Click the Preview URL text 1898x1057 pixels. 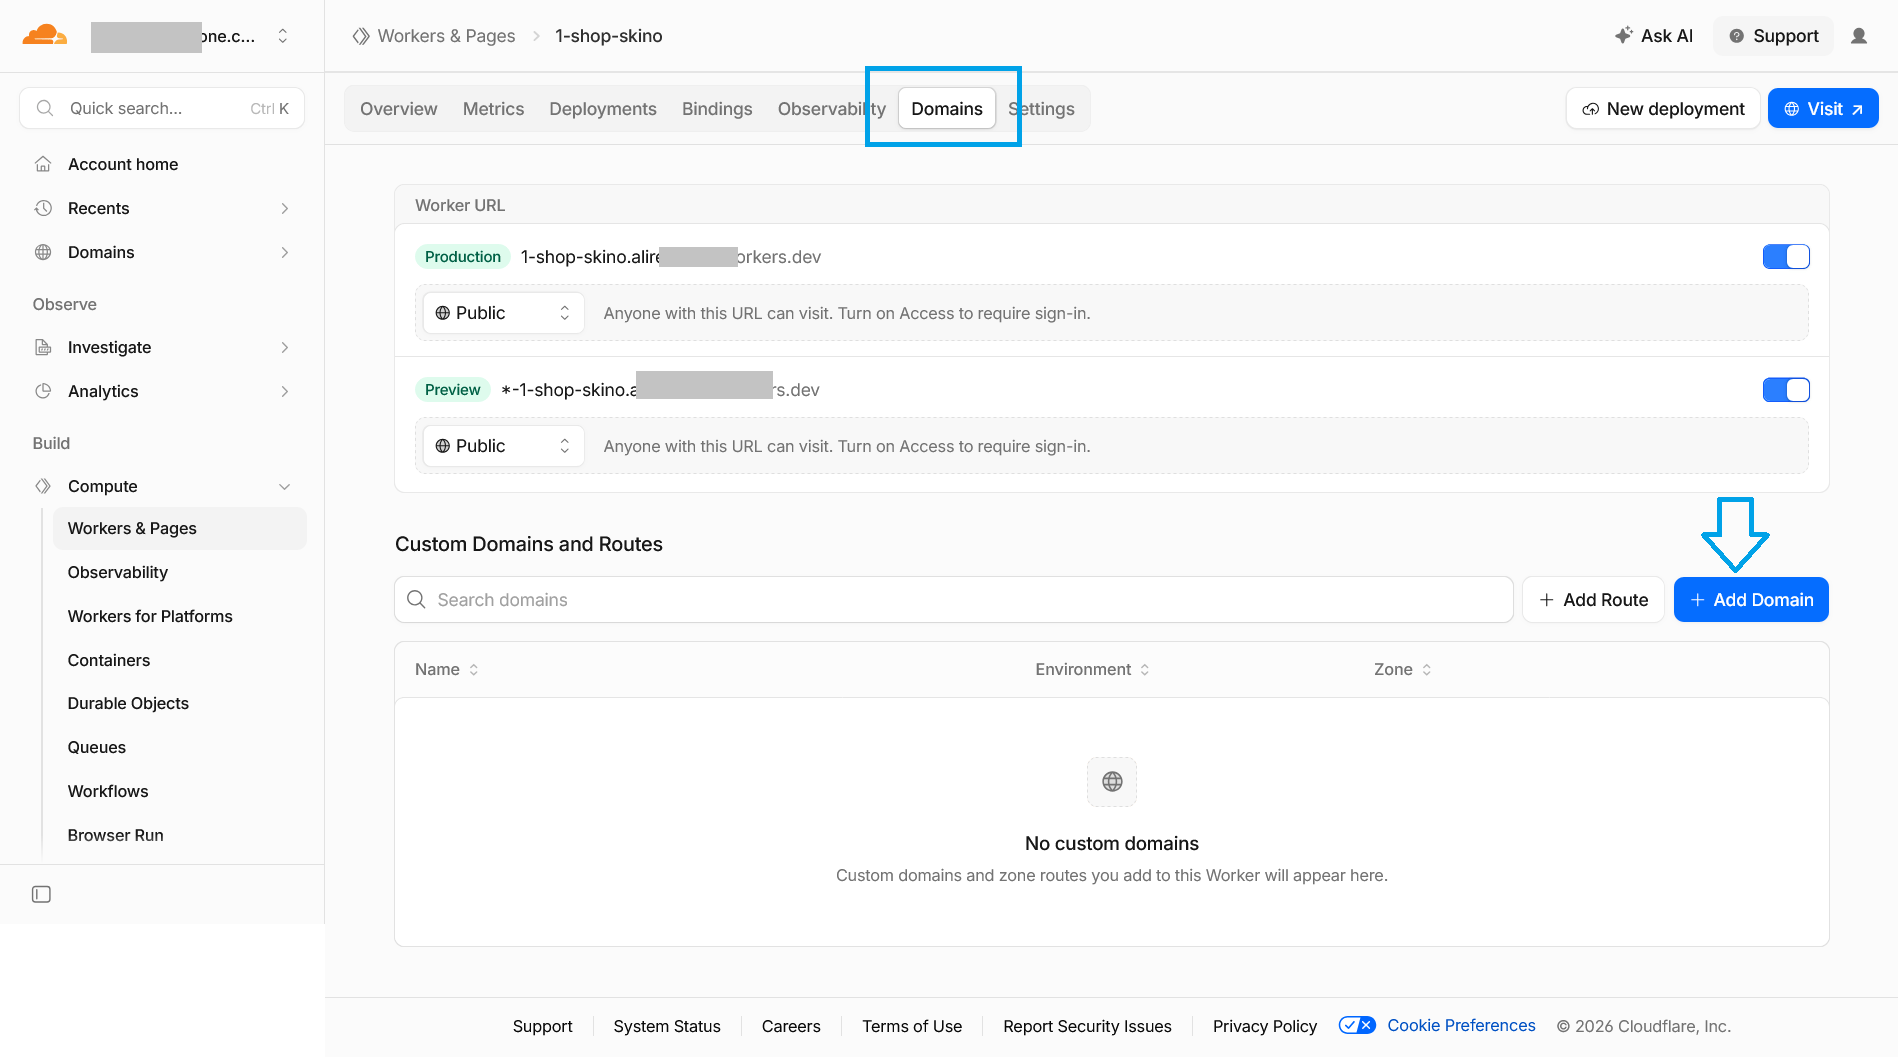click(660, 390)
